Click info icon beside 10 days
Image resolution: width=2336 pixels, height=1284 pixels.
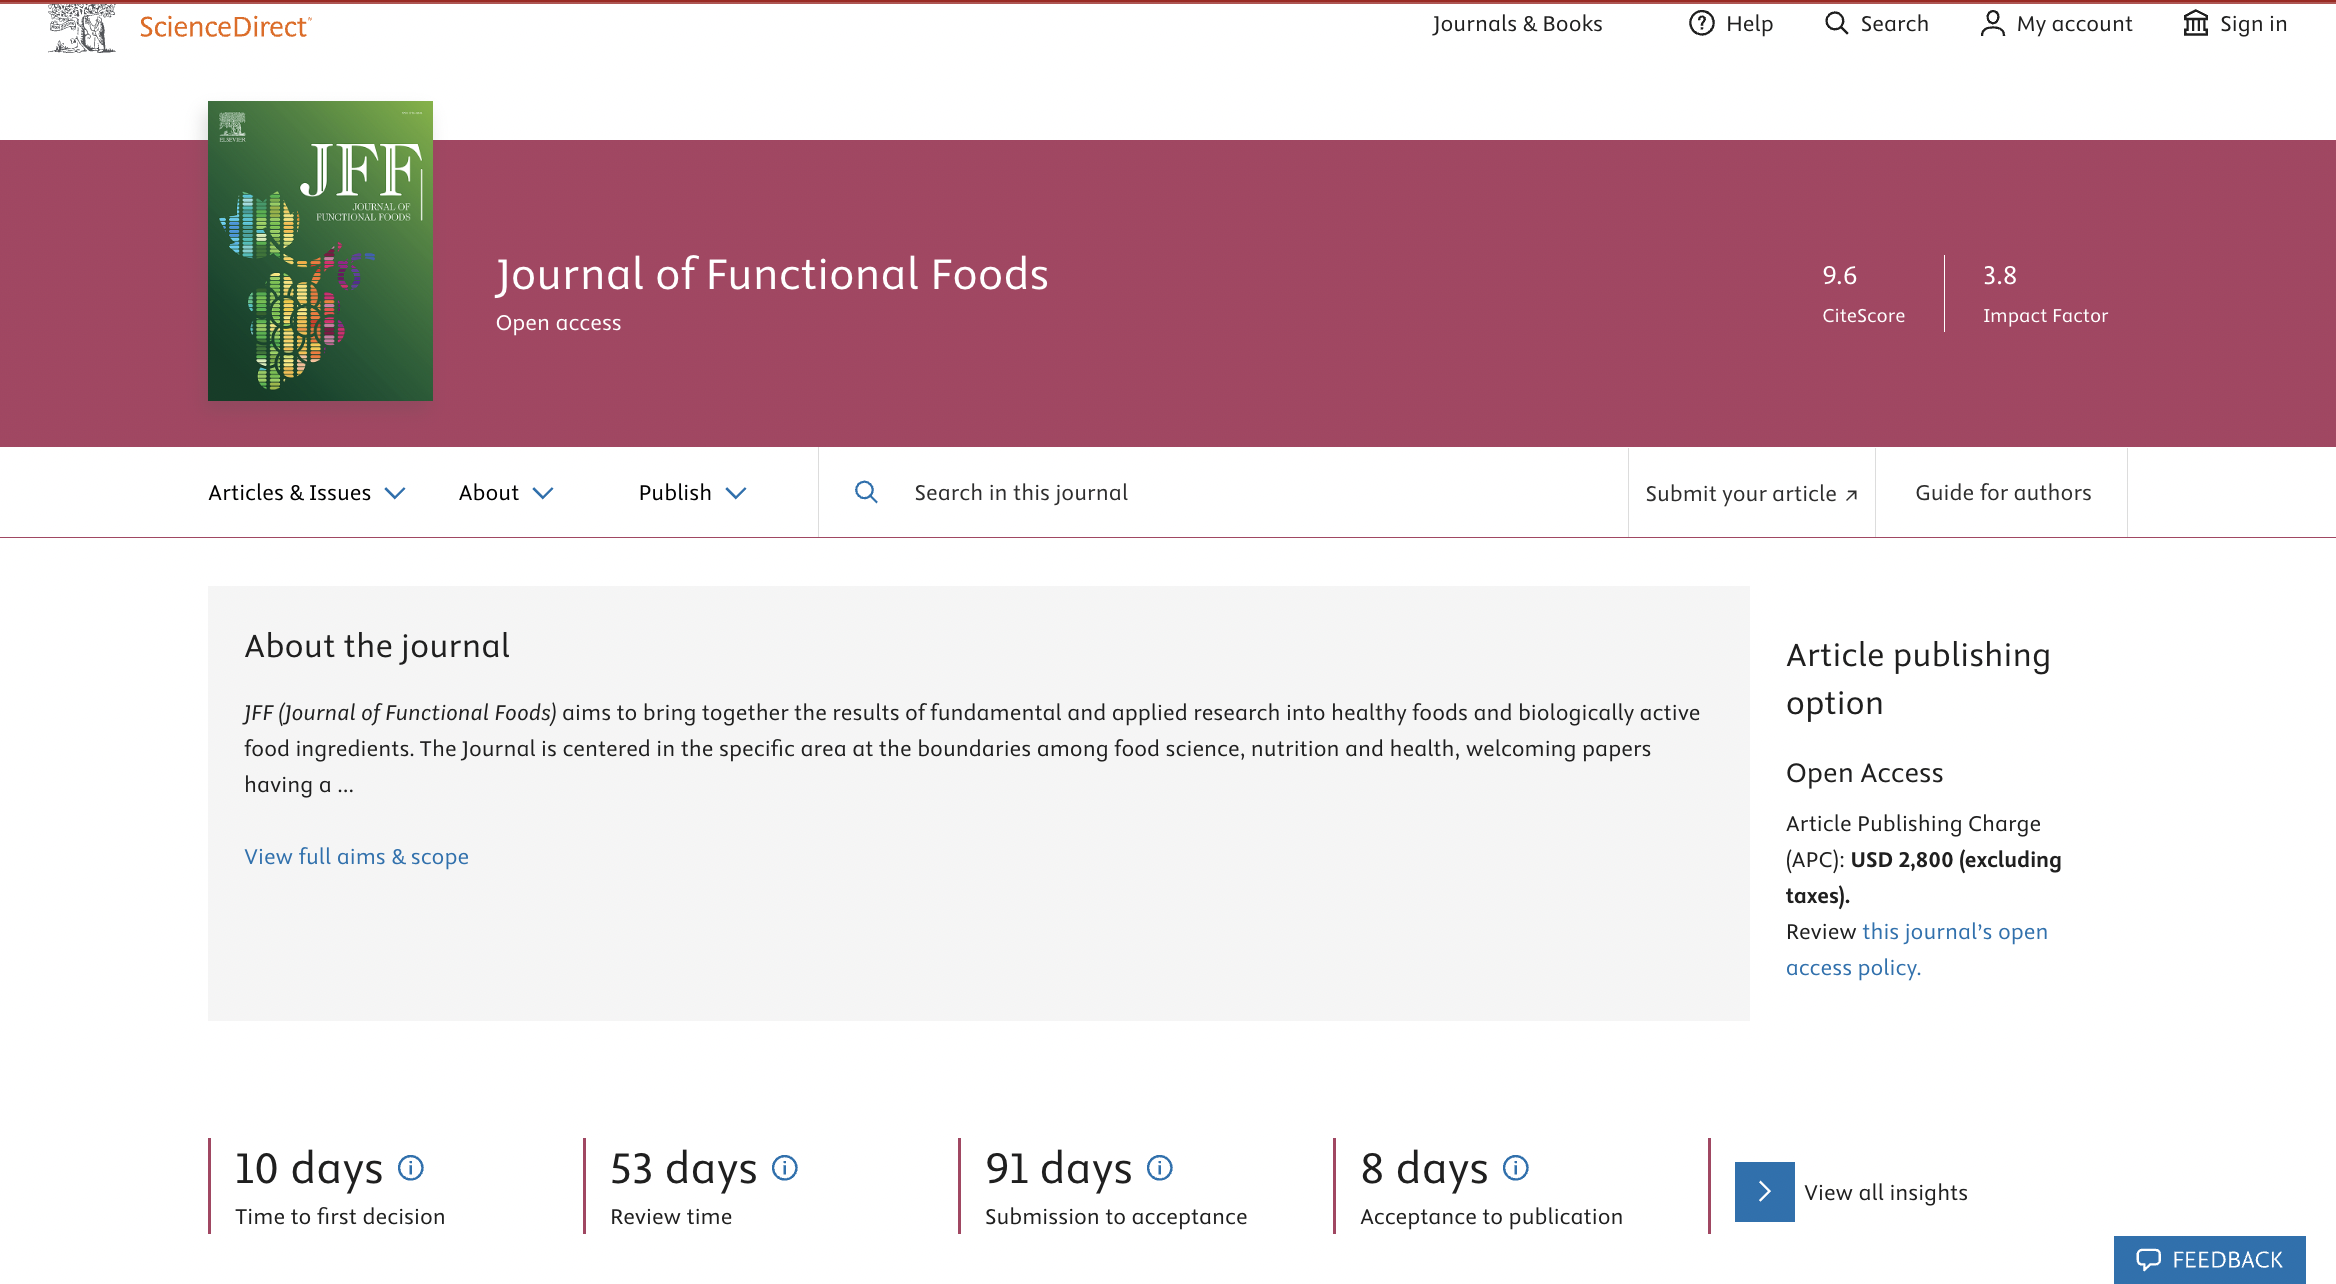click(x=411, y=1168)
